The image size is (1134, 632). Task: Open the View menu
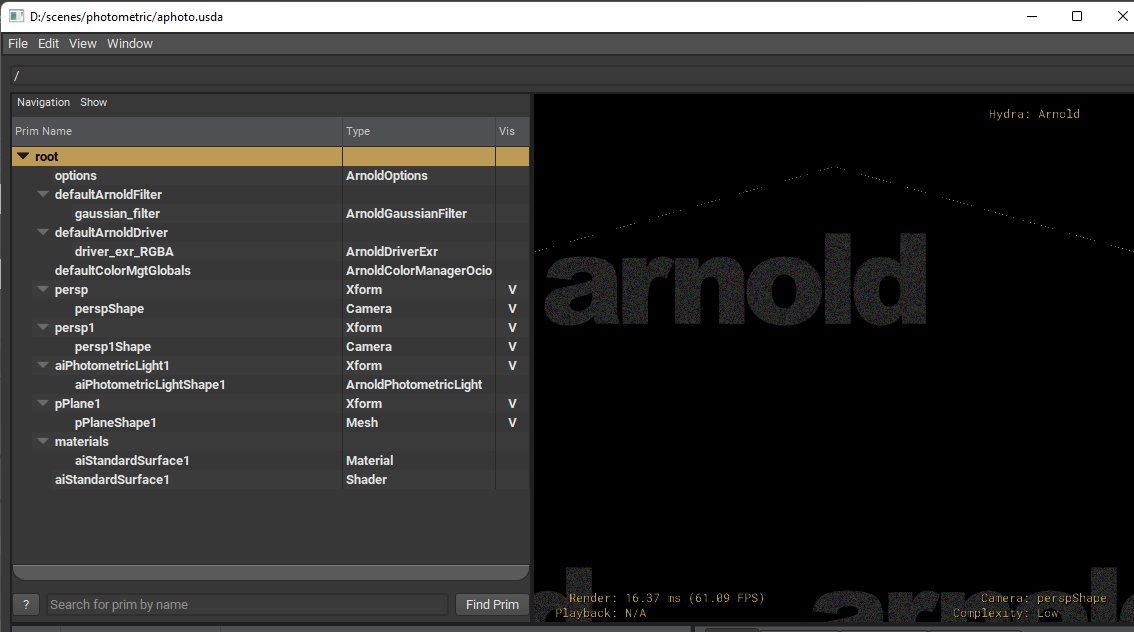click(x=82, y=43)
